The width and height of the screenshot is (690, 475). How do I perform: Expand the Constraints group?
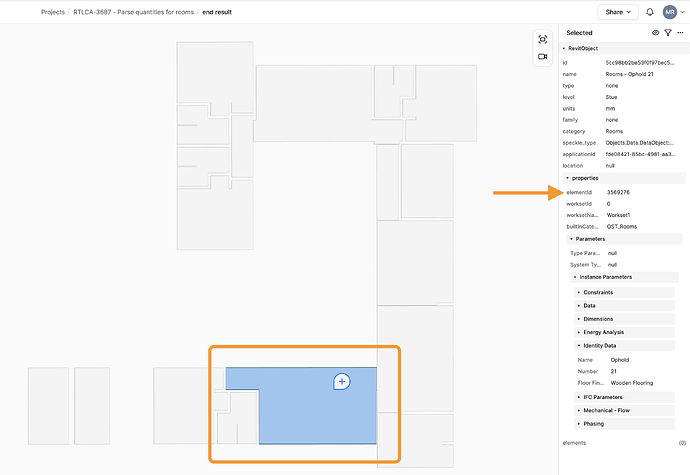(x=624, y=292)
